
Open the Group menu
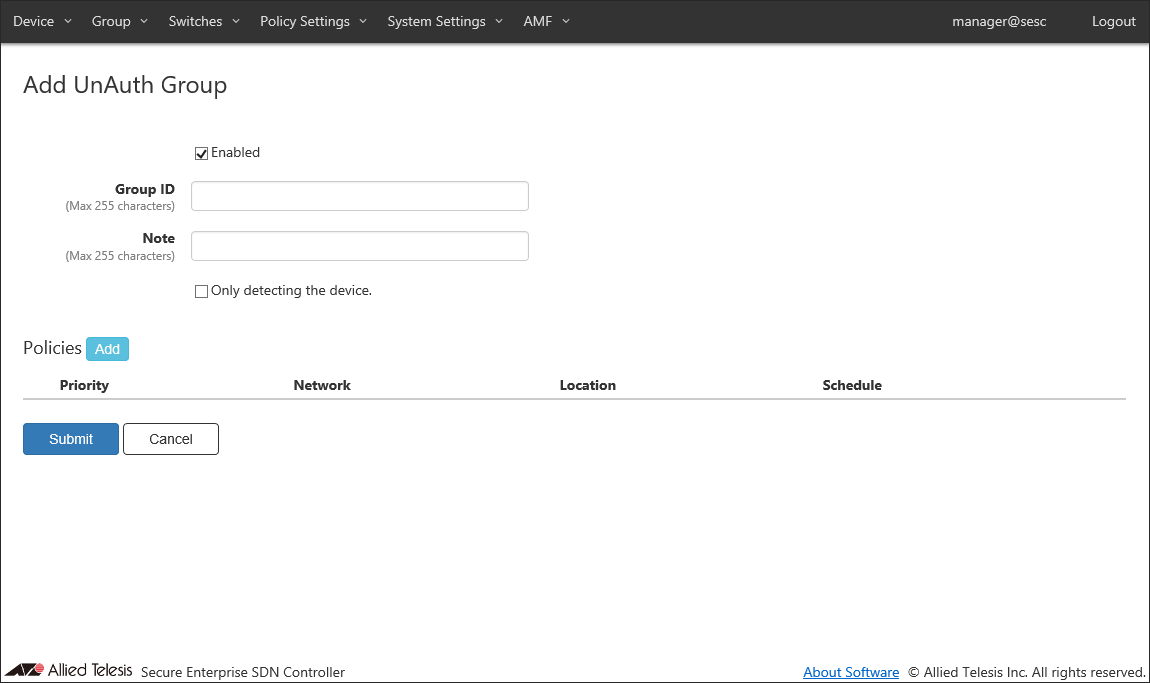pos(120,21)
